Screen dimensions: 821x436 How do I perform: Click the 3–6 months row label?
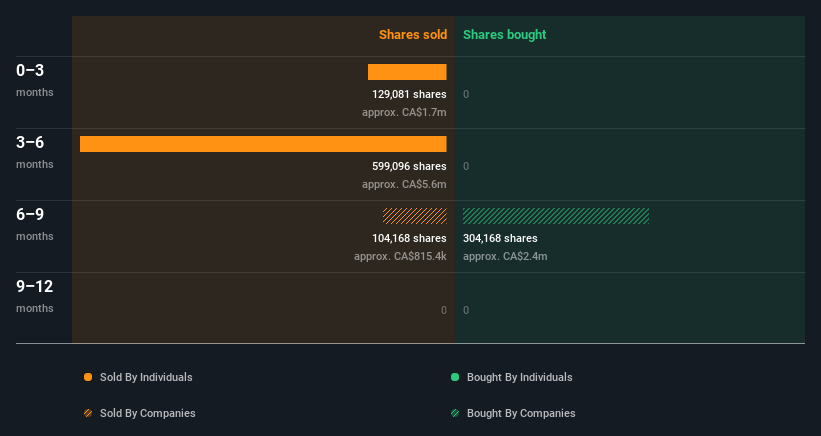pos(35,152)
